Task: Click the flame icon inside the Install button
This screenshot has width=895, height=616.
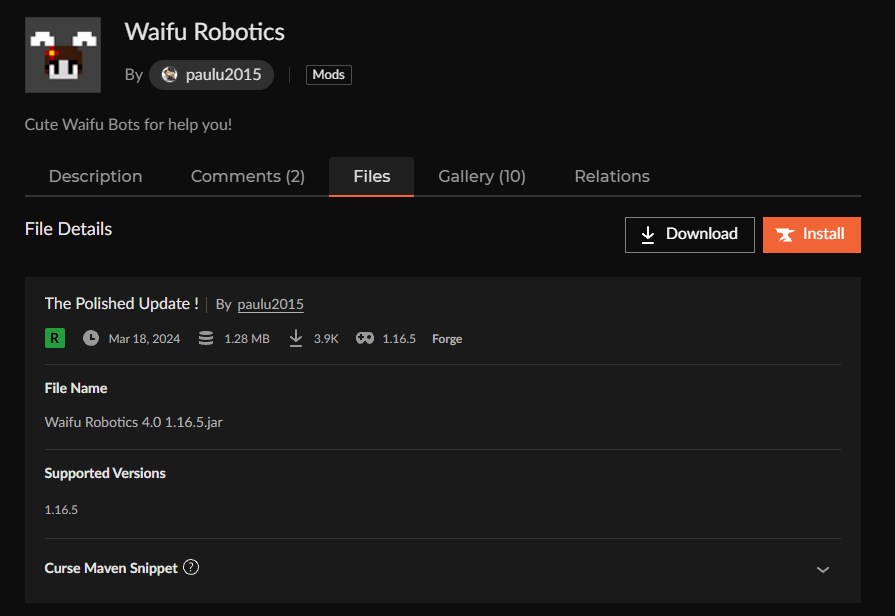Action: tap(785, 234)
